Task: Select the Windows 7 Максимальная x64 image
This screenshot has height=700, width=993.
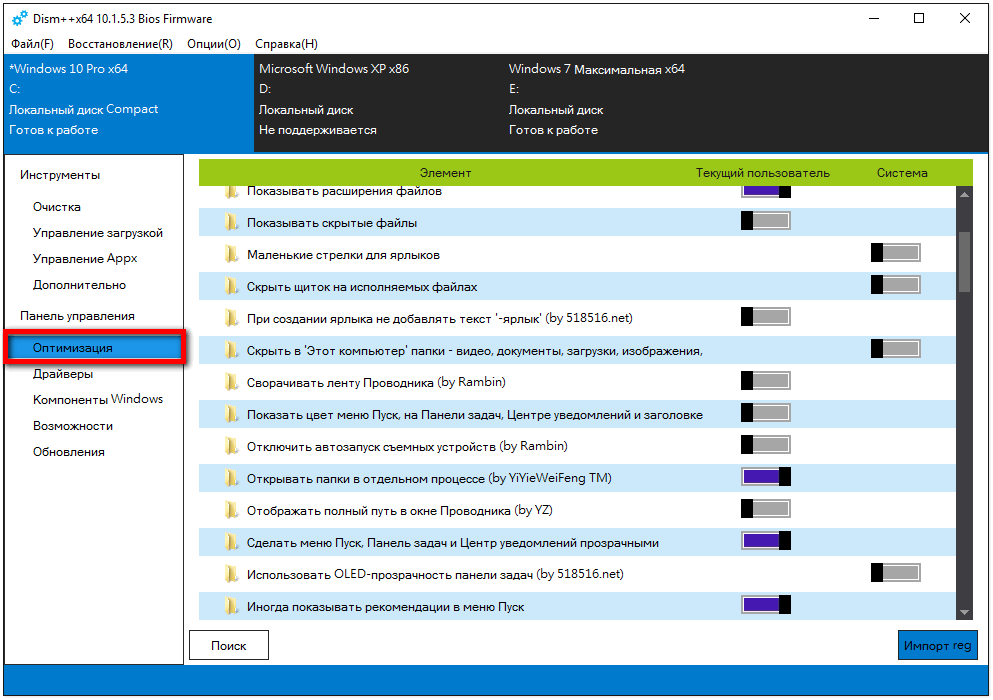Action: [x=596, y=70]
